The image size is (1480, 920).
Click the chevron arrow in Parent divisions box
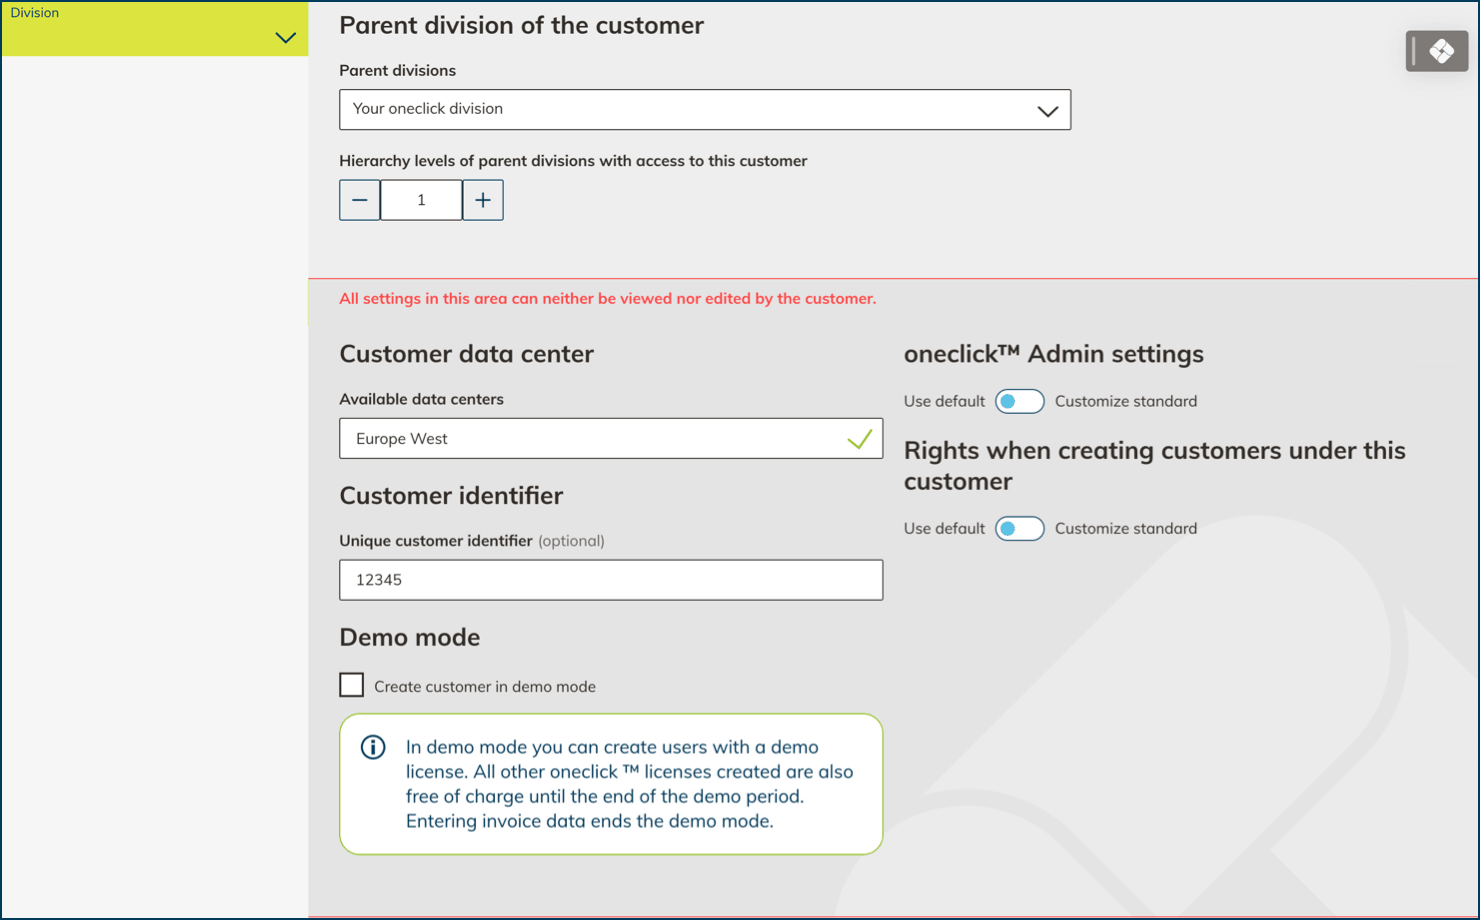[1047, 111]
